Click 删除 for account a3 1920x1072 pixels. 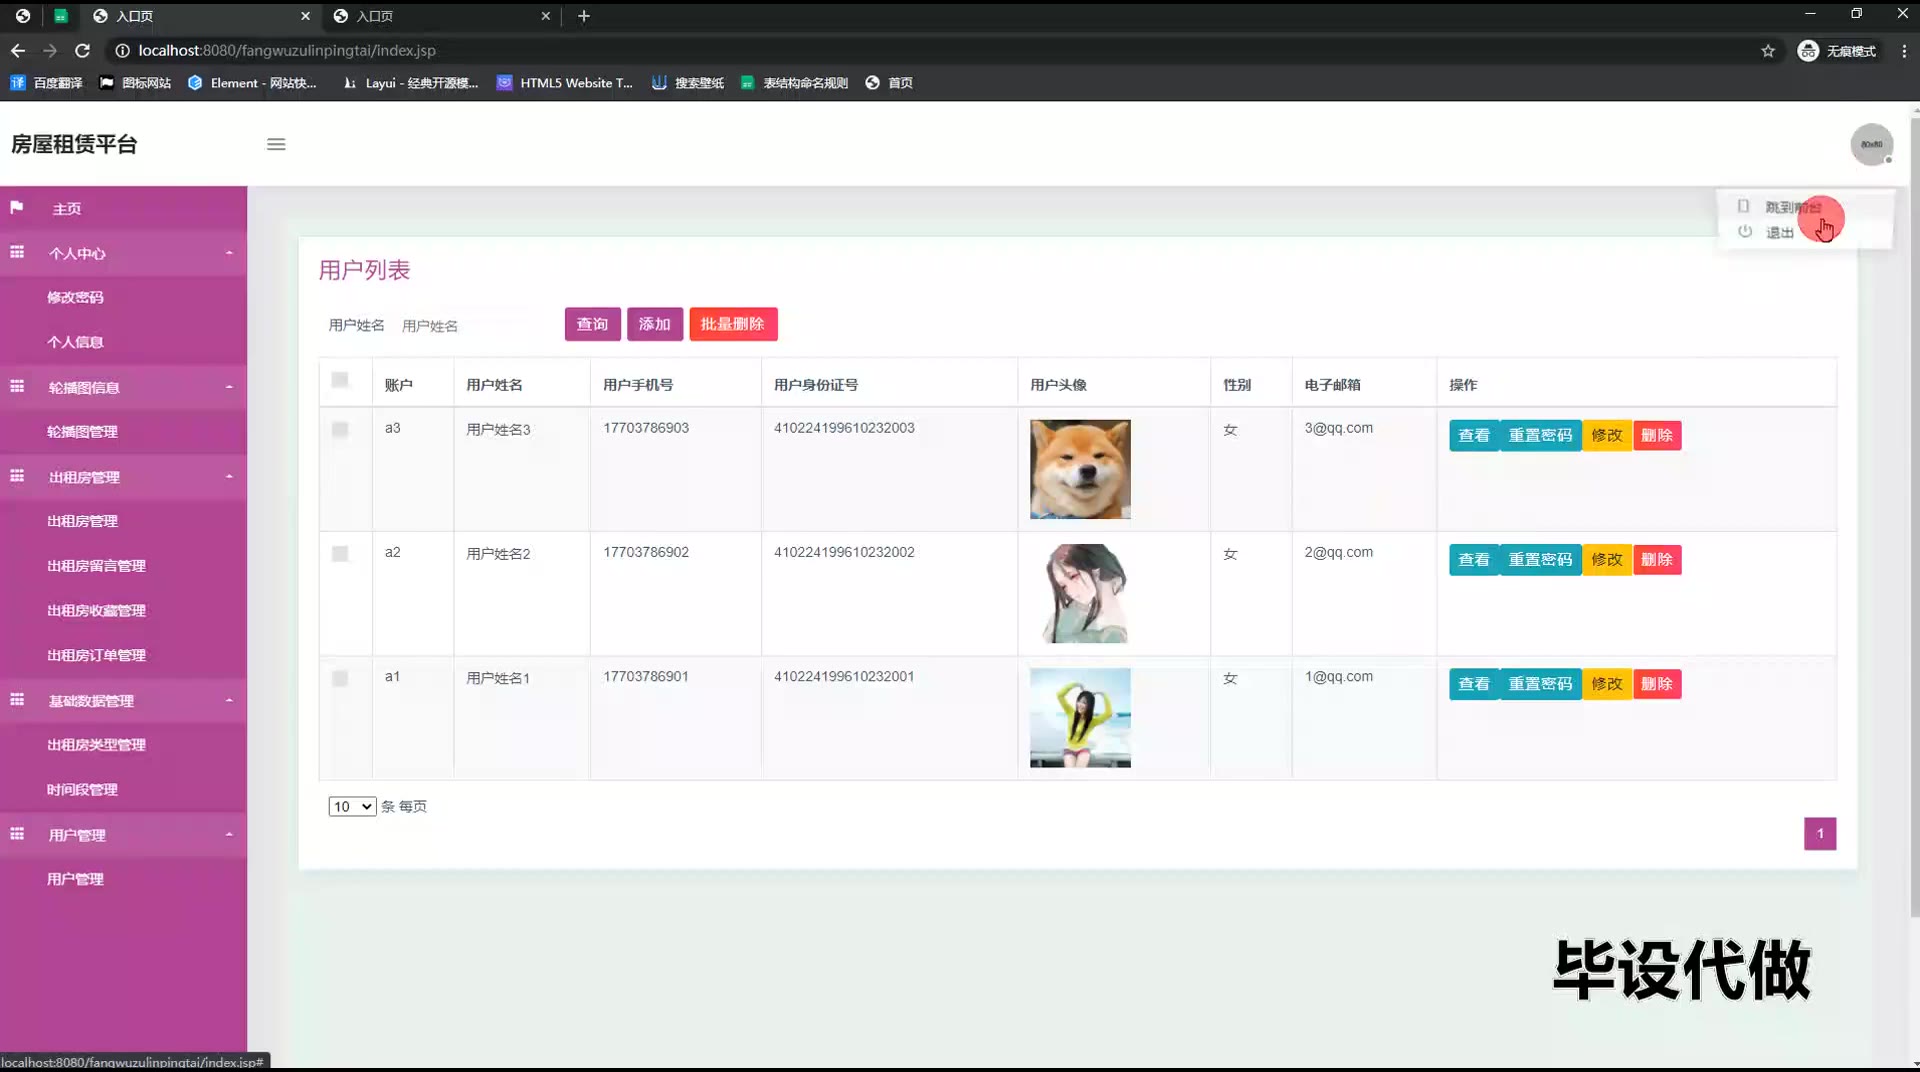pyautogui.click(x=1657, y=435)
